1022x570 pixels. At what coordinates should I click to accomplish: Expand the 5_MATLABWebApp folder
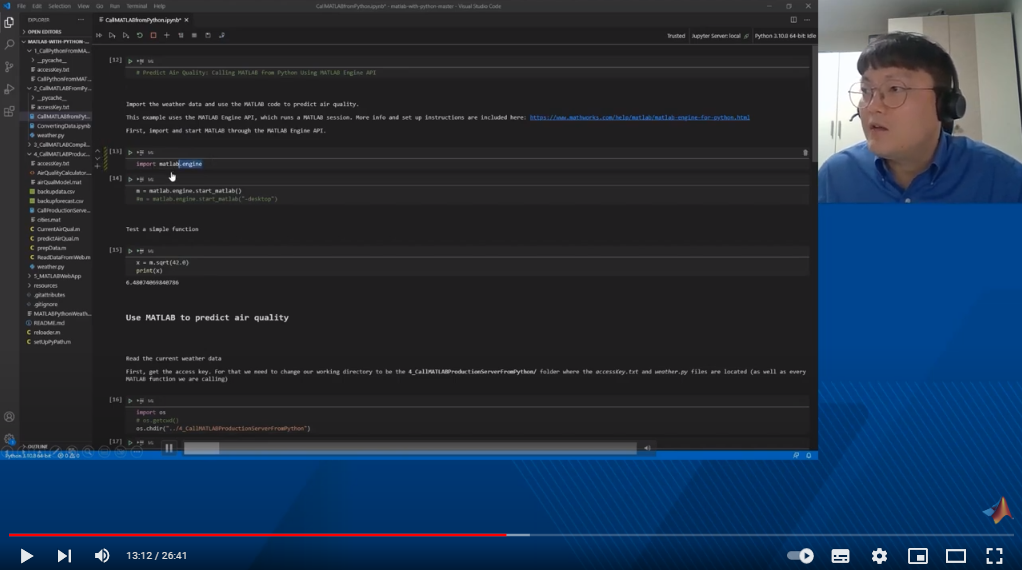point(54,276)
